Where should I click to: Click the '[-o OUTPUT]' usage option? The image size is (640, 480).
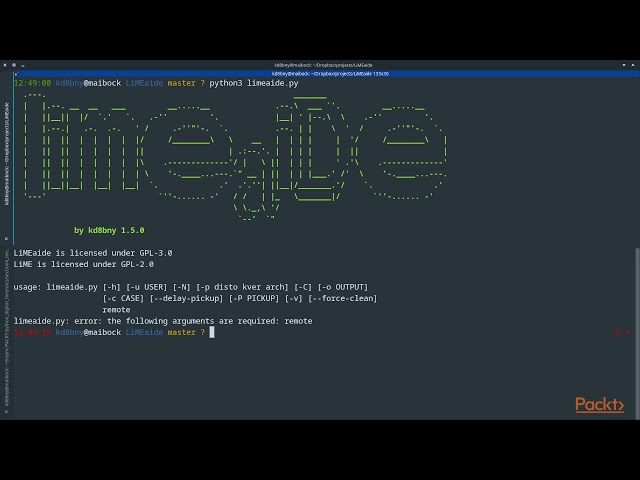tap(343, 287)
